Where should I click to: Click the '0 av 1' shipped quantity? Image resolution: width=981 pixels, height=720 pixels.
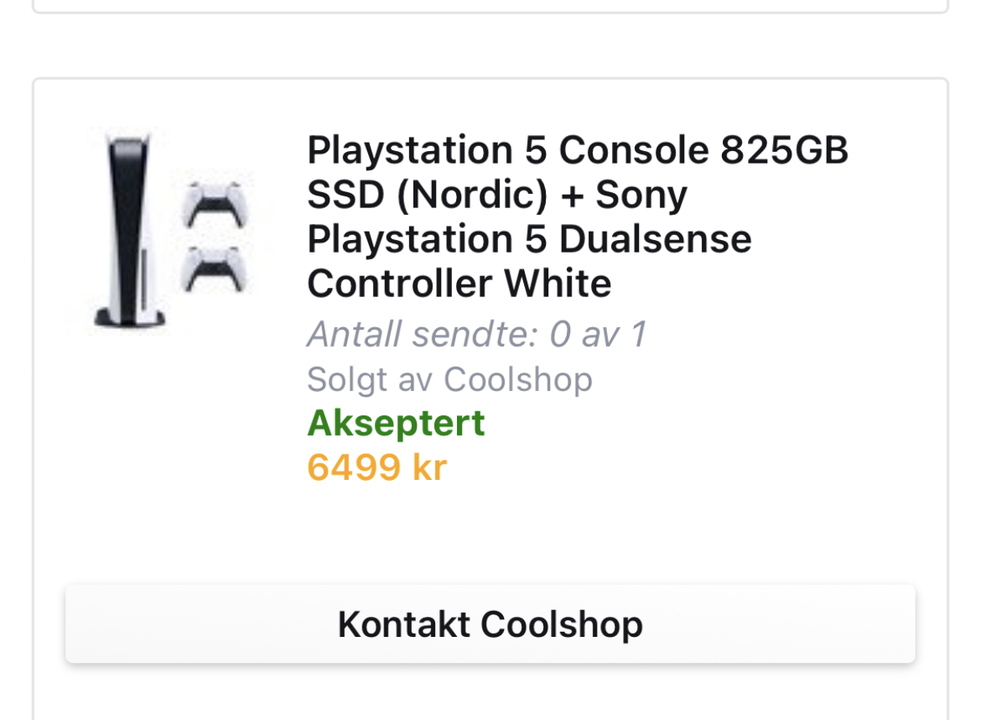(597, 334)
